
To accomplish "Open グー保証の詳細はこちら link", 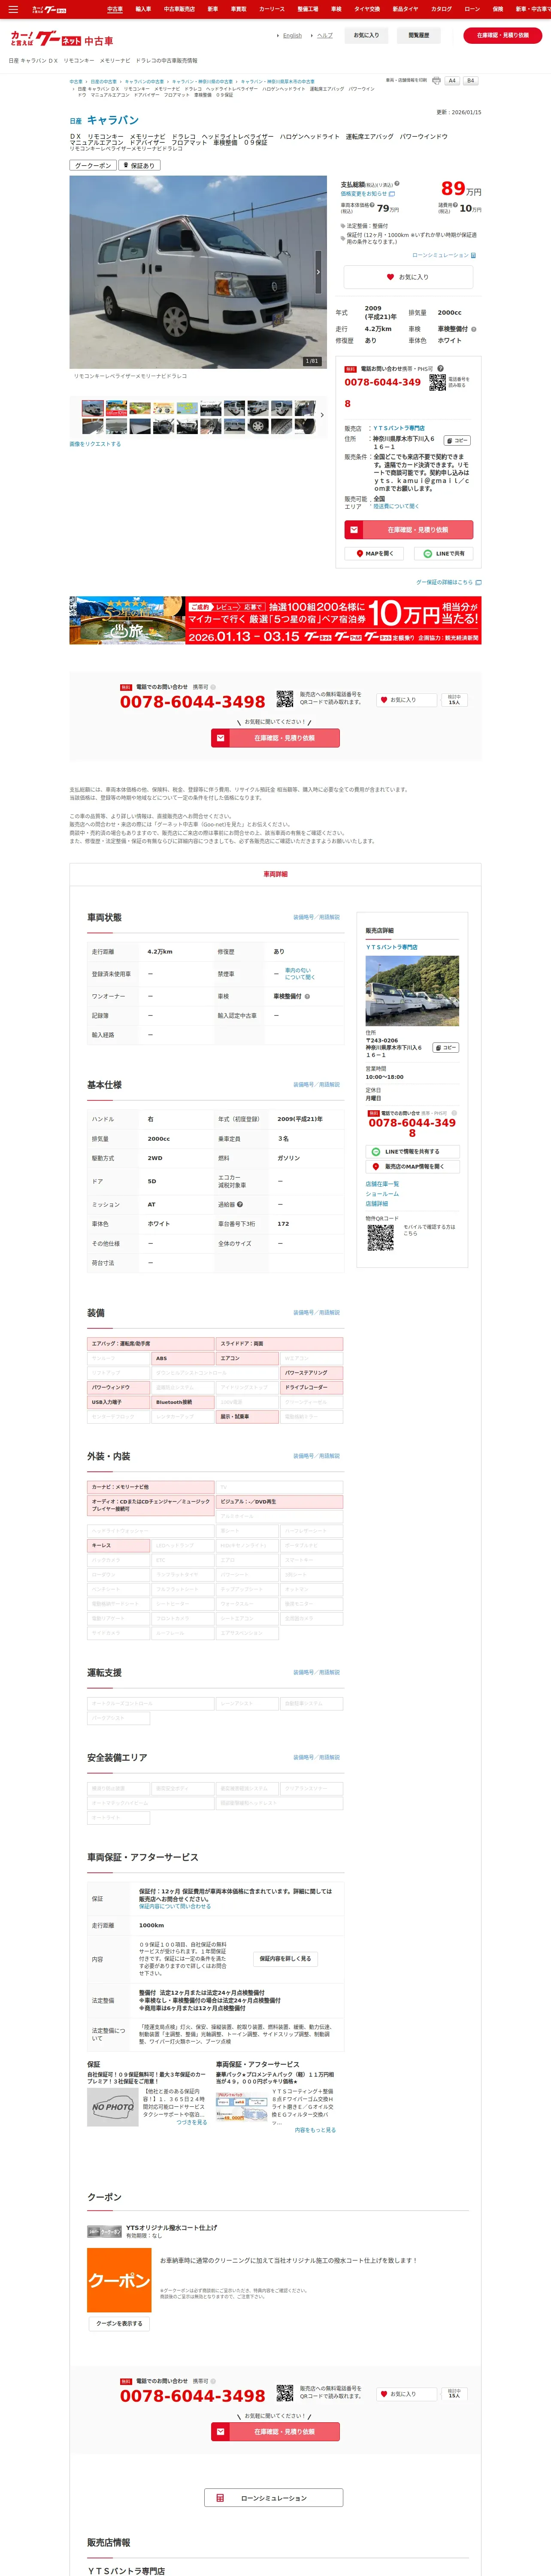I will pos(448,582).
